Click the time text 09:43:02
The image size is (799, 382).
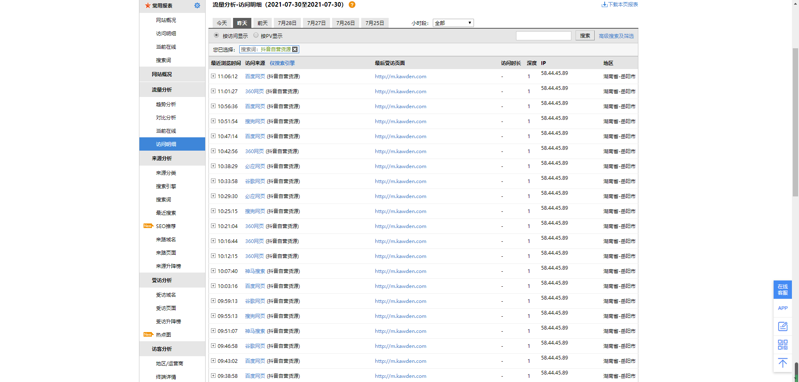coord(227,361)
